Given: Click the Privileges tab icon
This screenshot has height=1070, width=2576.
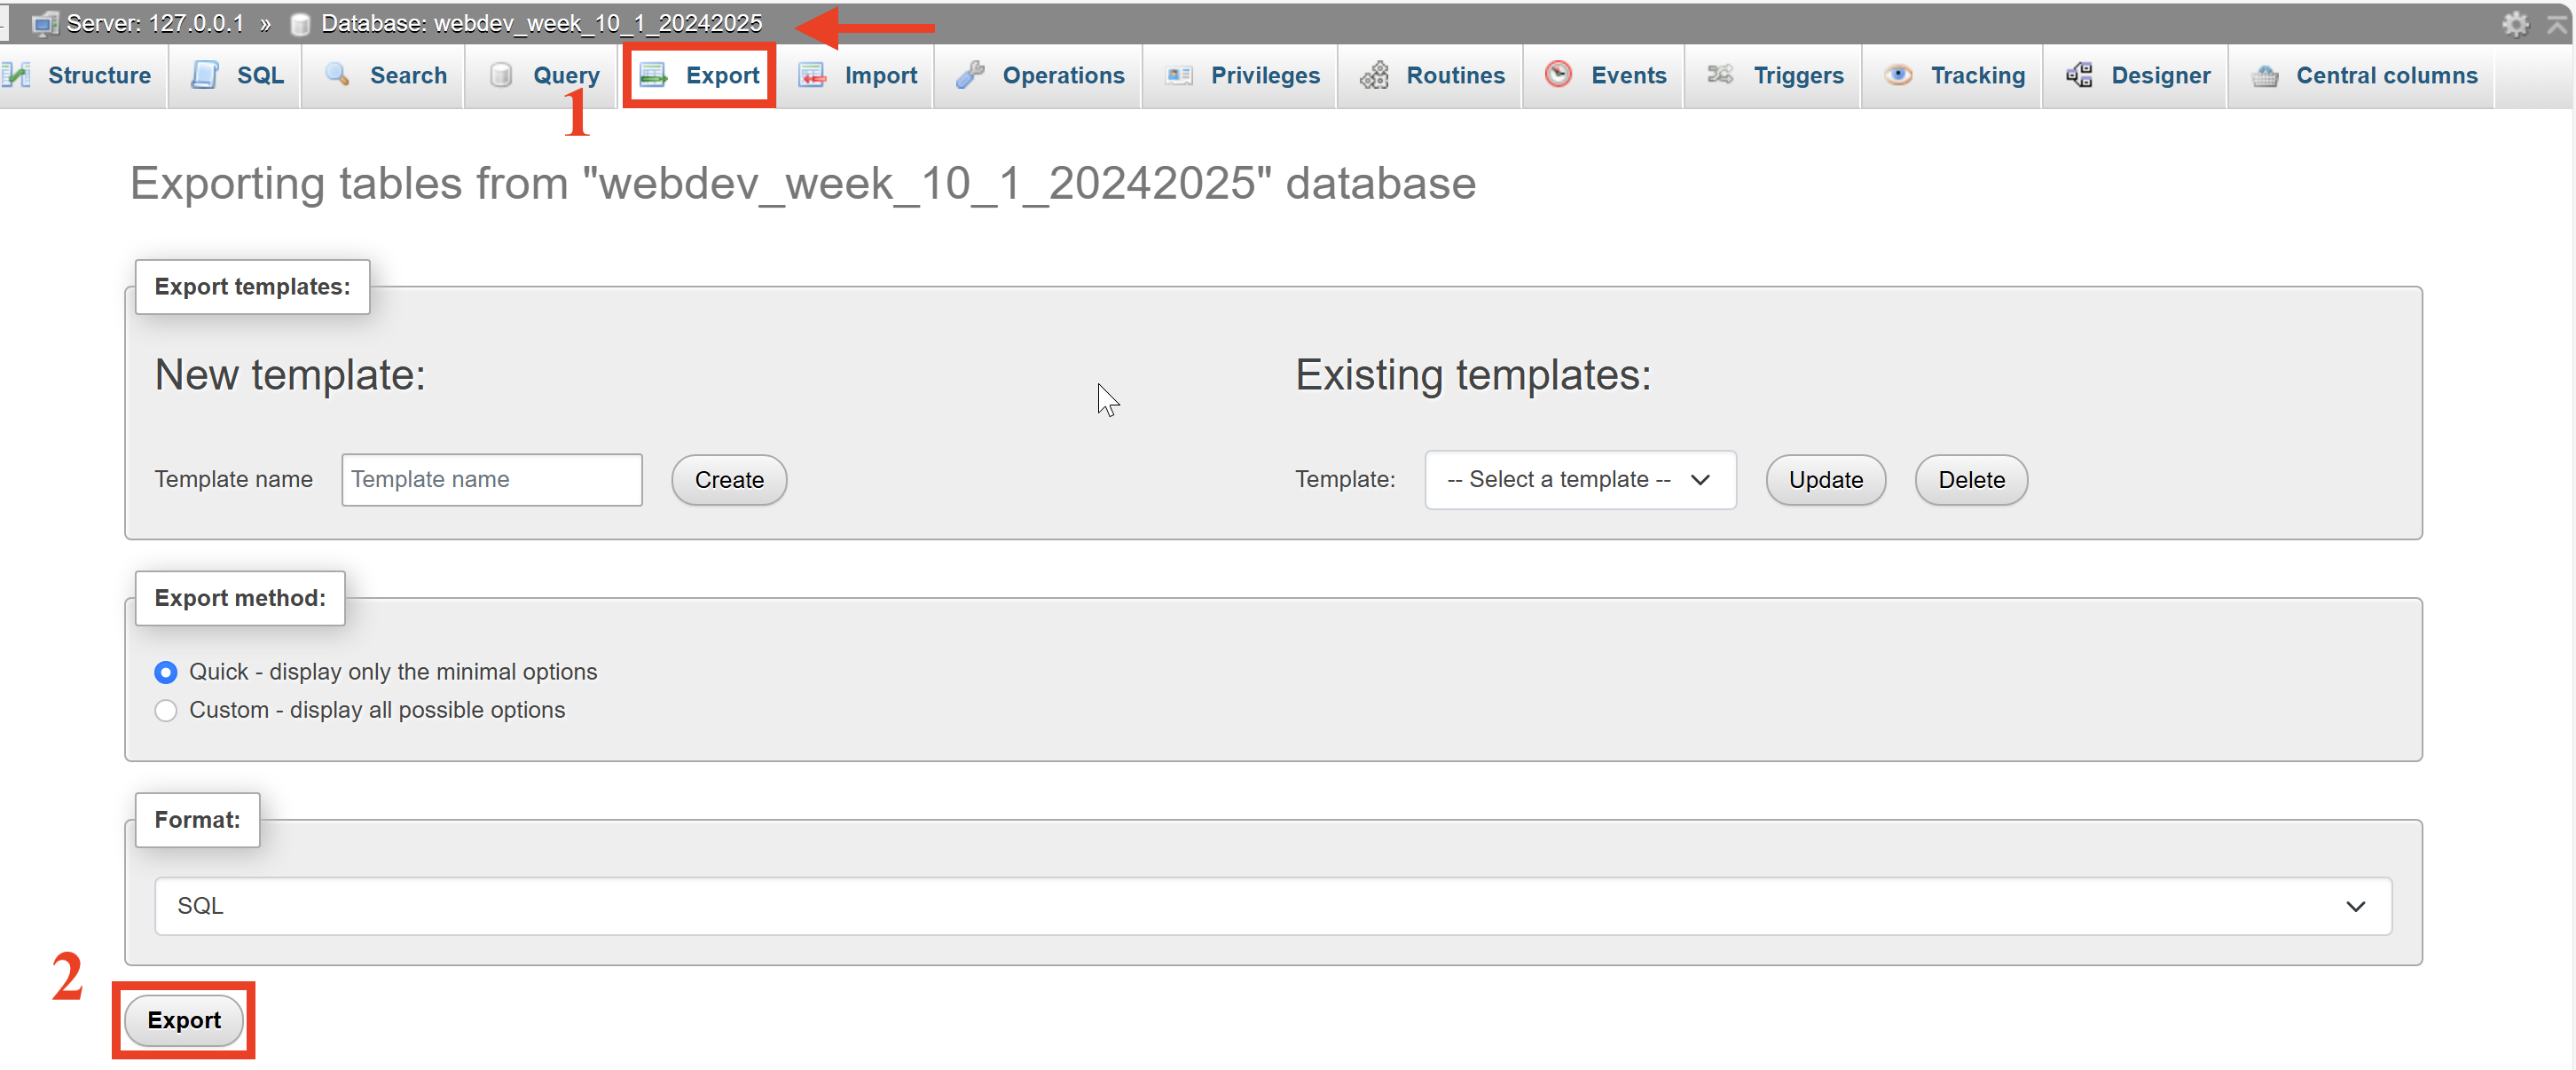Looking at the screenshot, I should coord(1180,75).
